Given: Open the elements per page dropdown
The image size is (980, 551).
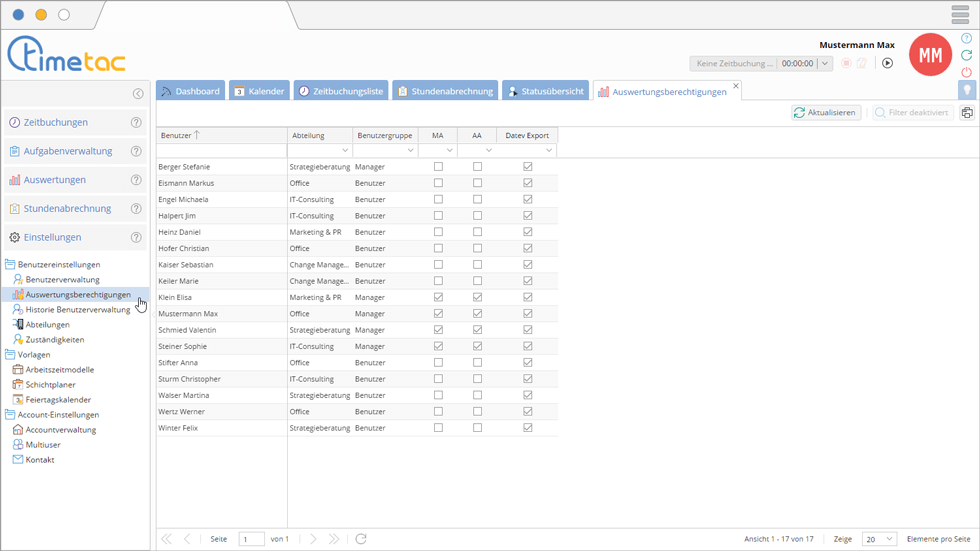Looking at the screenshot, I should tap(880, 539).
